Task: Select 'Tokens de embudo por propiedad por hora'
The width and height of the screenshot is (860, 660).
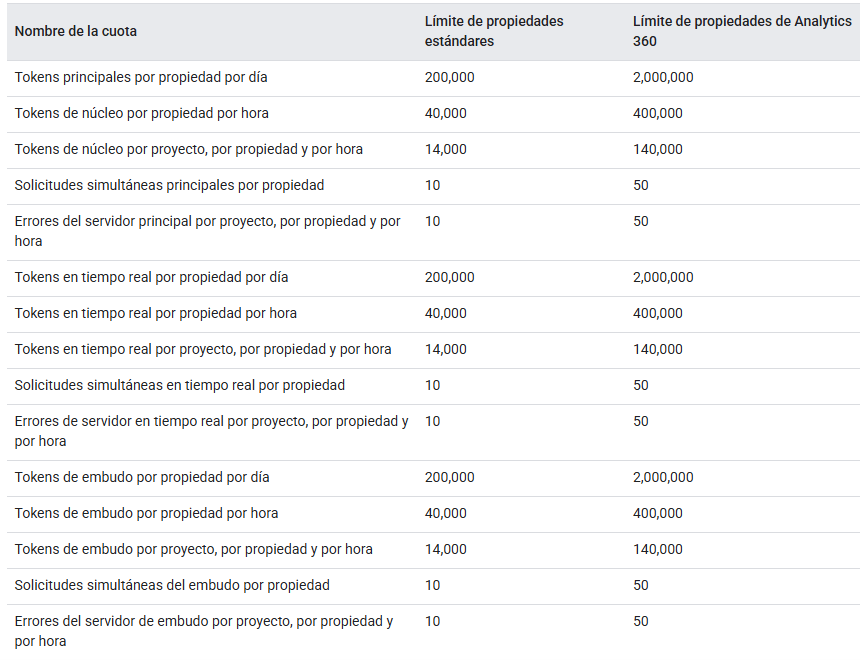Action: tap(146, 513)
